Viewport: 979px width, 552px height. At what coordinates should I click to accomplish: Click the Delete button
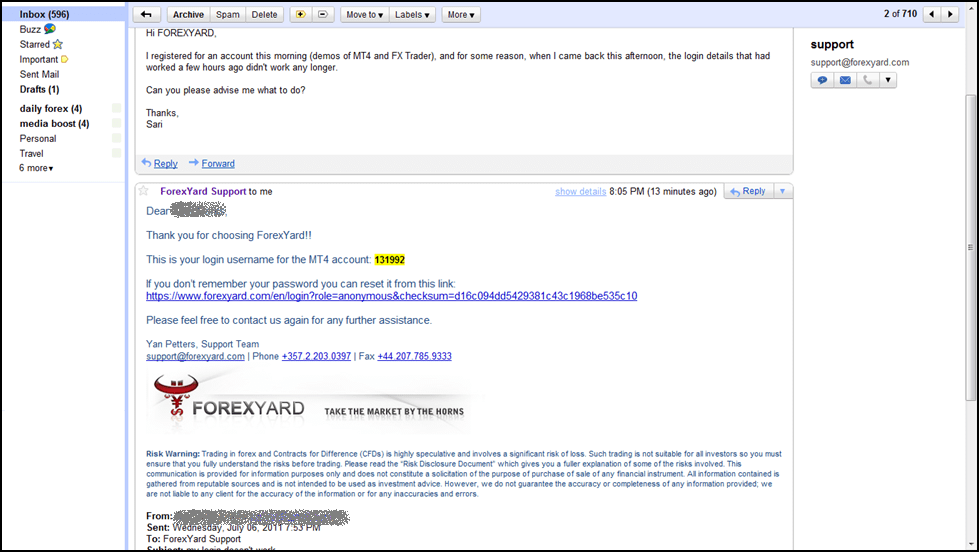click(264, 14)
